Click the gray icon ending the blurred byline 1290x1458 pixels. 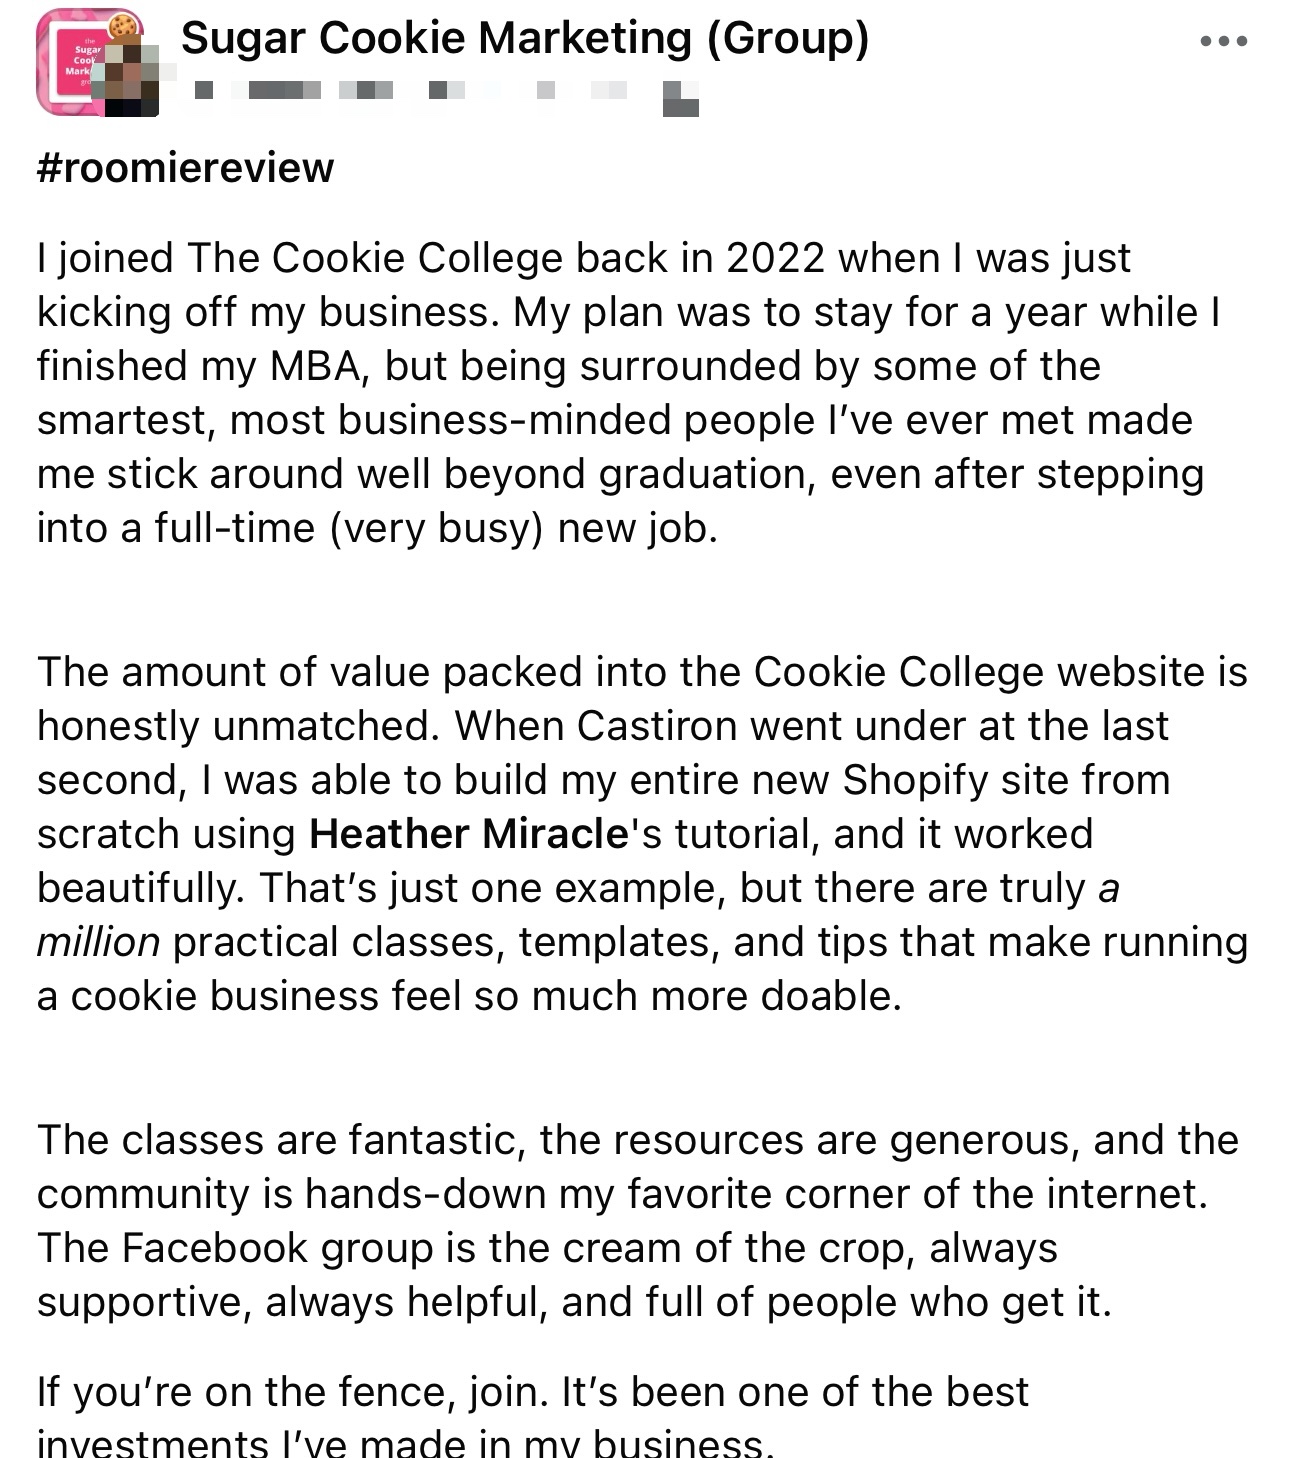pos(681,98)
